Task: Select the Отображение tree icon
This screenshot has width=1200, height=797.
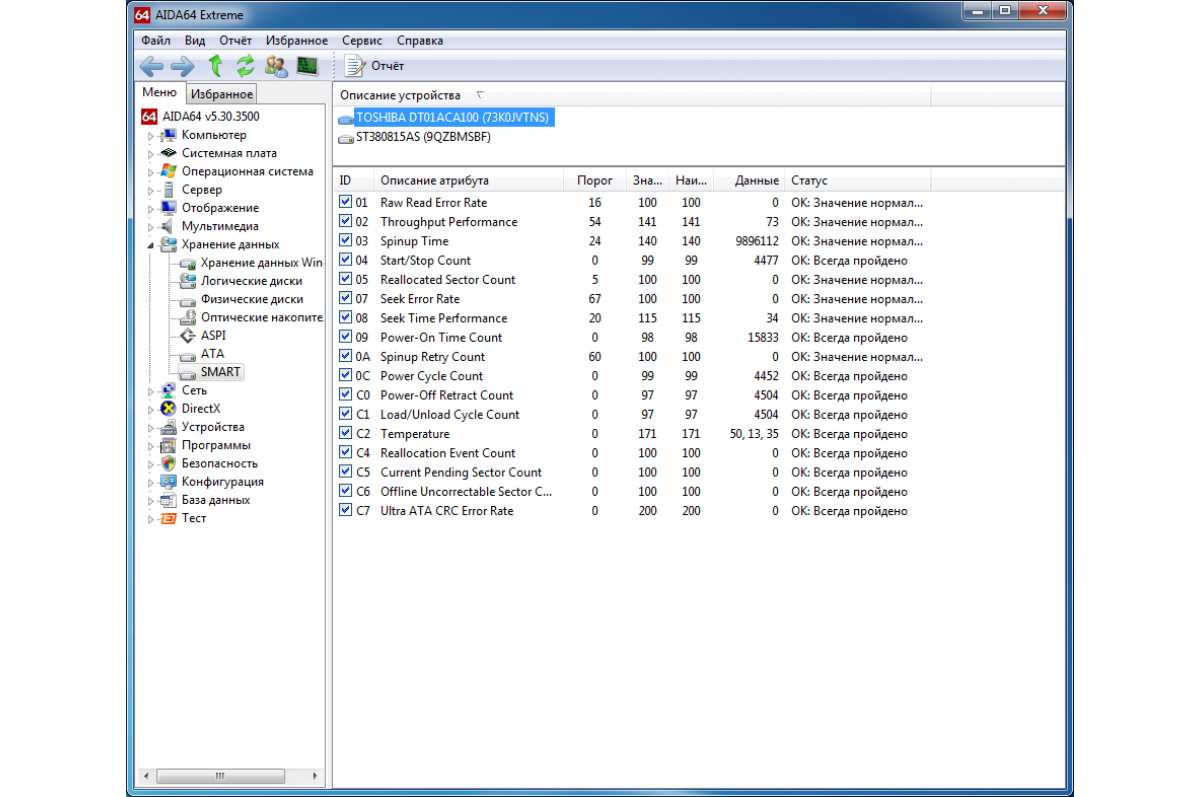Action: [169, 208]
